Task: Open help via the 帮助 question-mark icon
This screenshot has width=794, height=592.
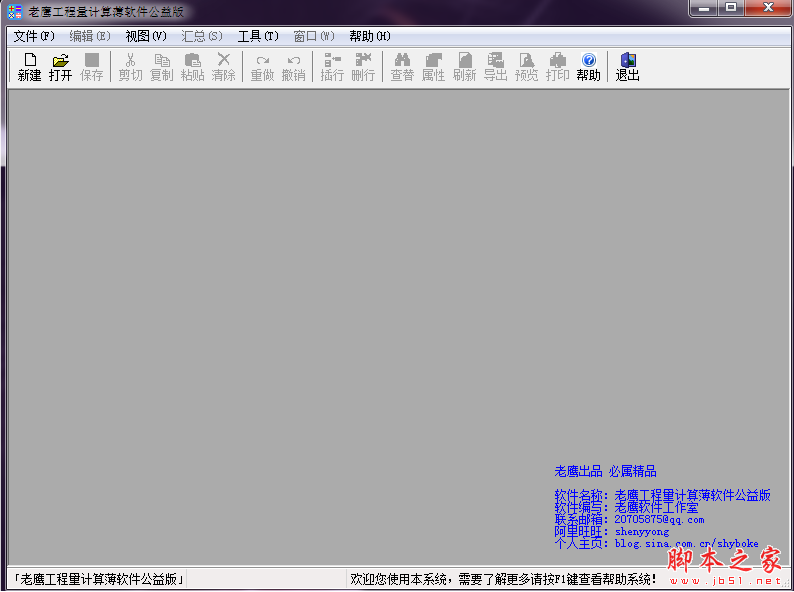Action: (588, 67)
